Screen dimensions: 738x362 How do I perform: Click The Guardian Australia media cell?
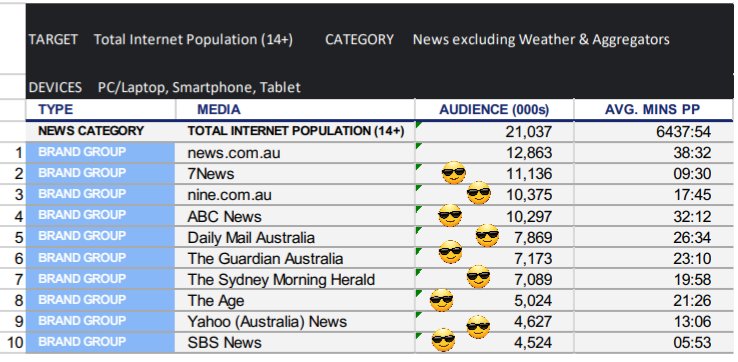tap(295, 258)
